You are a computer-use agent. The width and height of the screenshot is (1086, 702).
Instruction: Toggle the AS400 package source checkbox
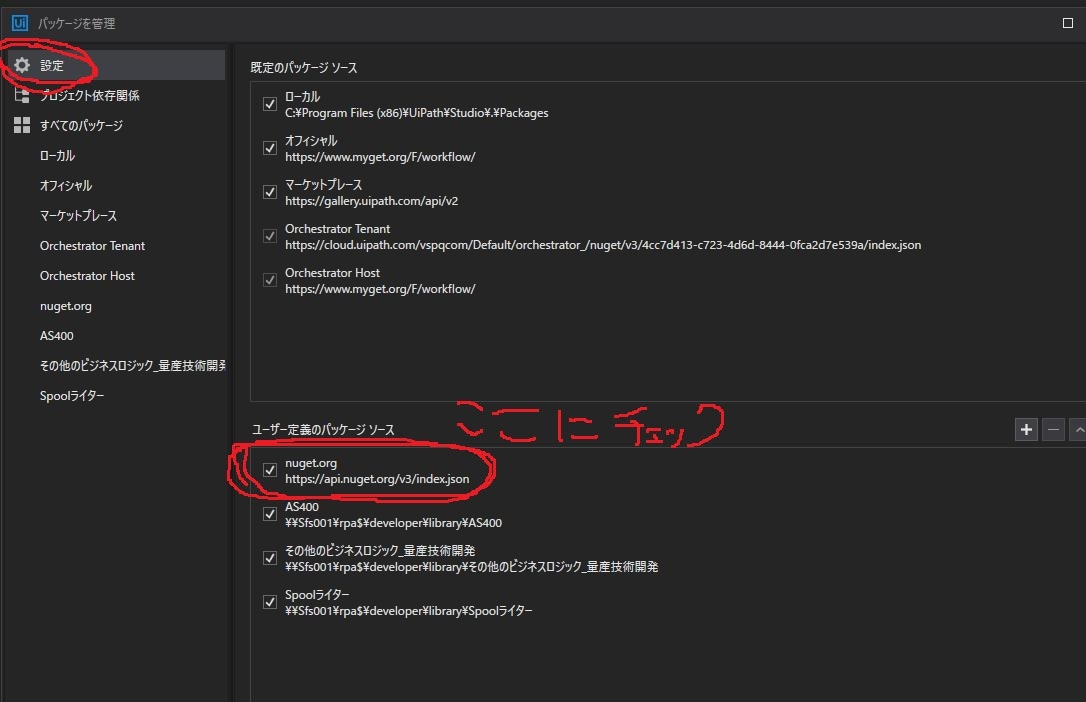269,513
